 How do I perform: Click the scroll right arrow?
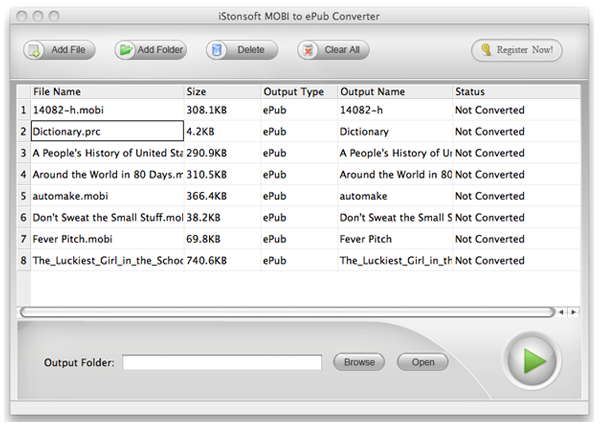click(x=574, y=312)
